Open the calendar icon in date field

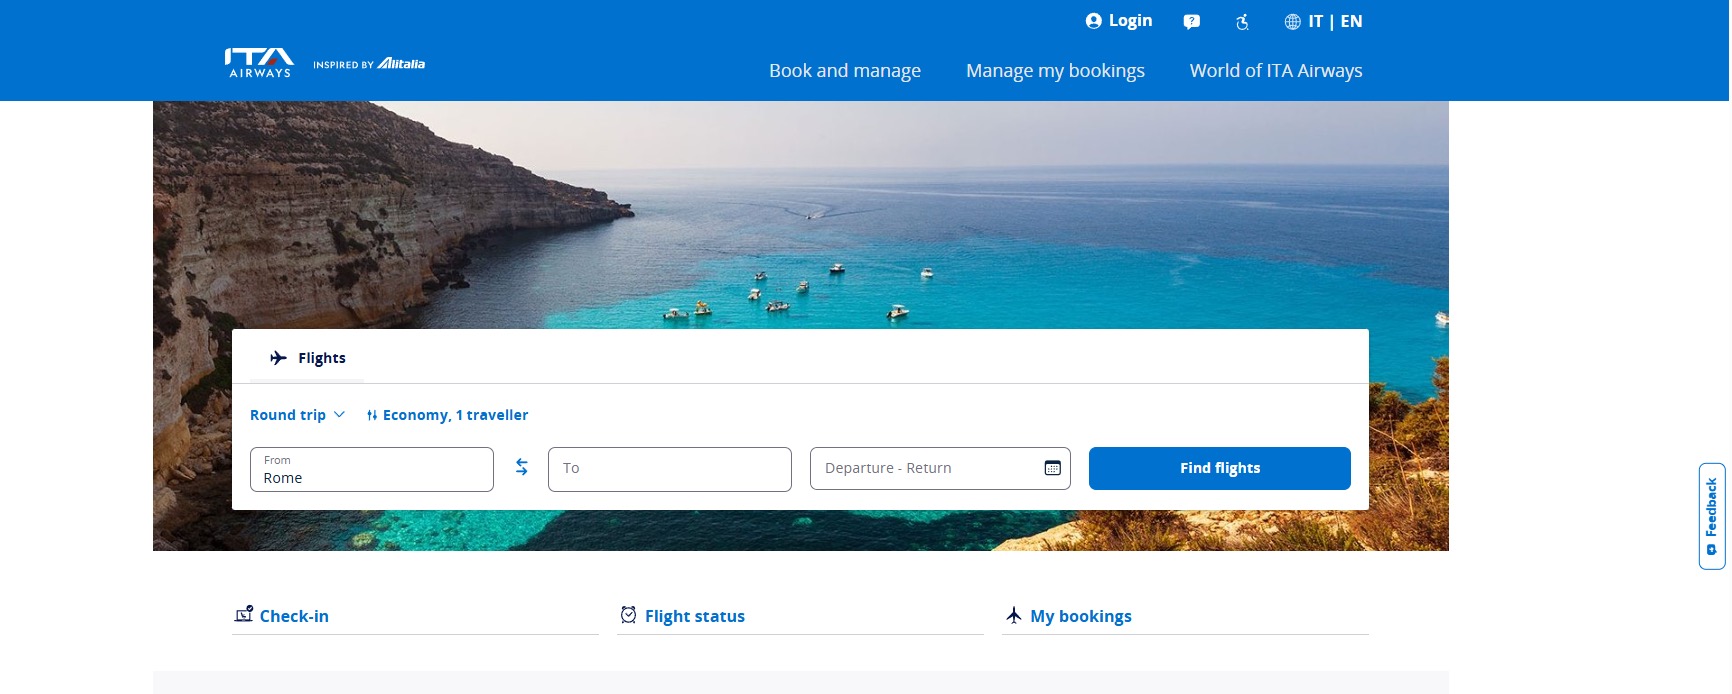pos(1052,468)
